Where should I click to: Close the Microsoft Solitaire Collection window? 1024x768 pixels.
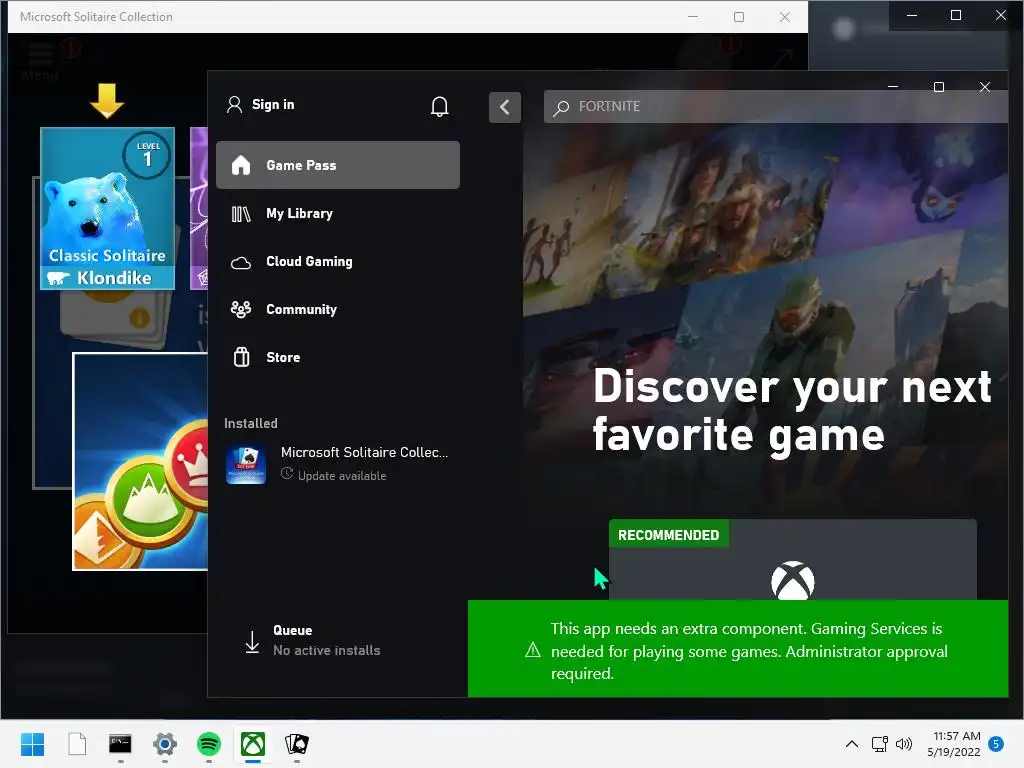tap(785, 17)
